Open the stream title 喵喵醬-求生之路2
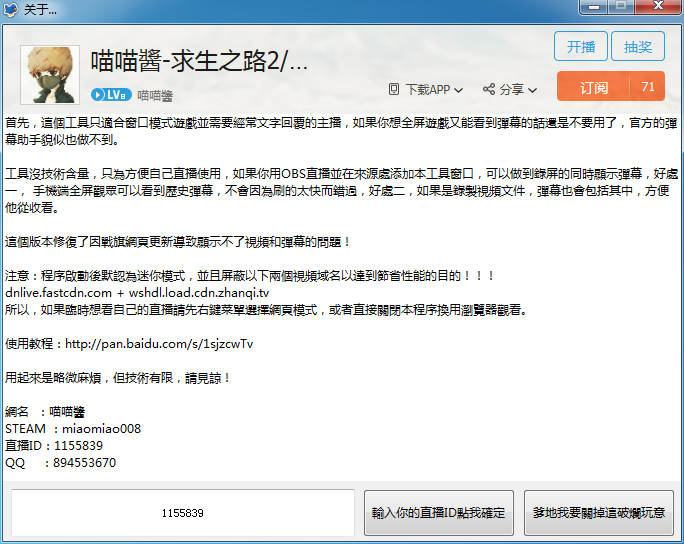This screenshot has width=684, height=544. pyautogui.click(x=199, y=61)
